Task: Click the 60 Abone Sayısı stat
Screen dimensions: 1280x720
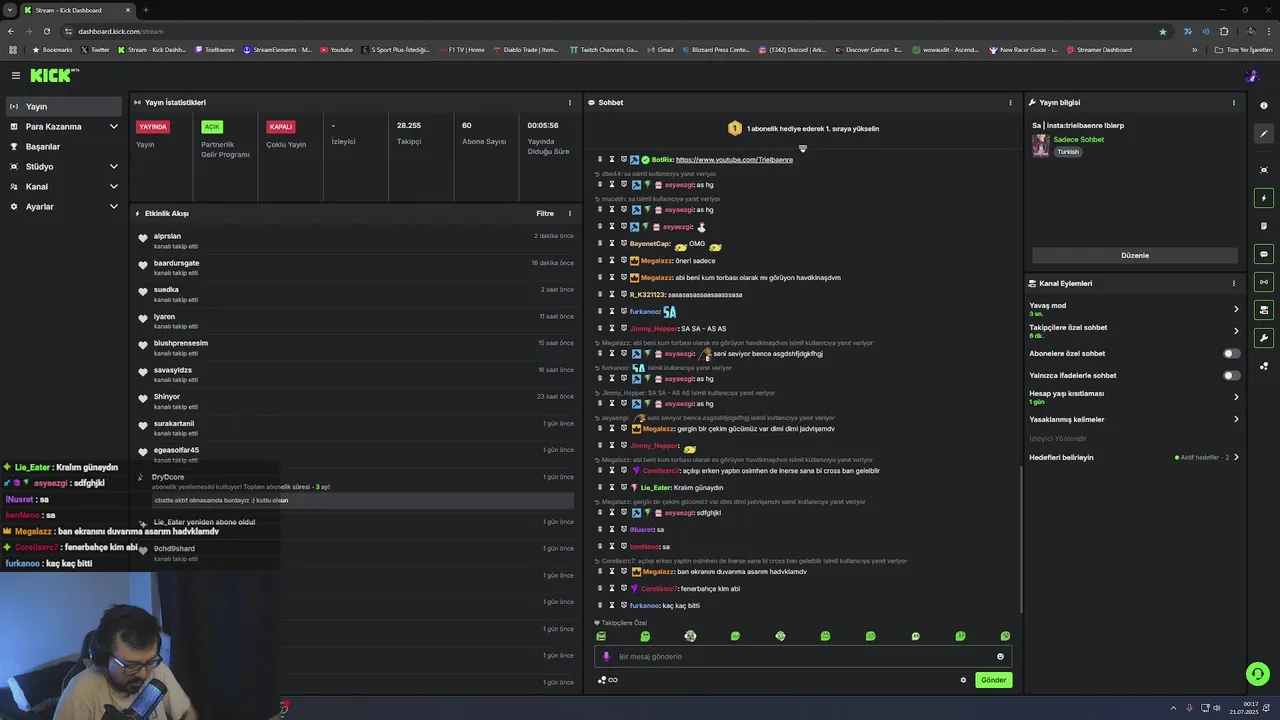Action: (x=484, y=133)
